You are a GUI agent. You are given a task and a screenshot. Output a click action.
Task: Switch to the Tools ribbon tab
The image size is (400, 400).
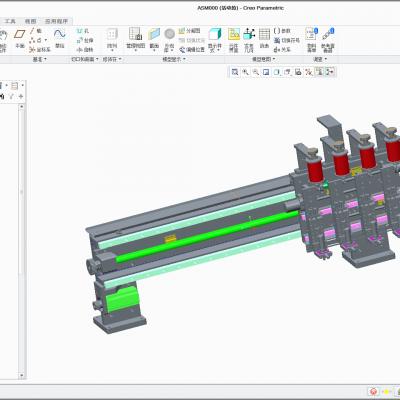click(x=10, y=21)
